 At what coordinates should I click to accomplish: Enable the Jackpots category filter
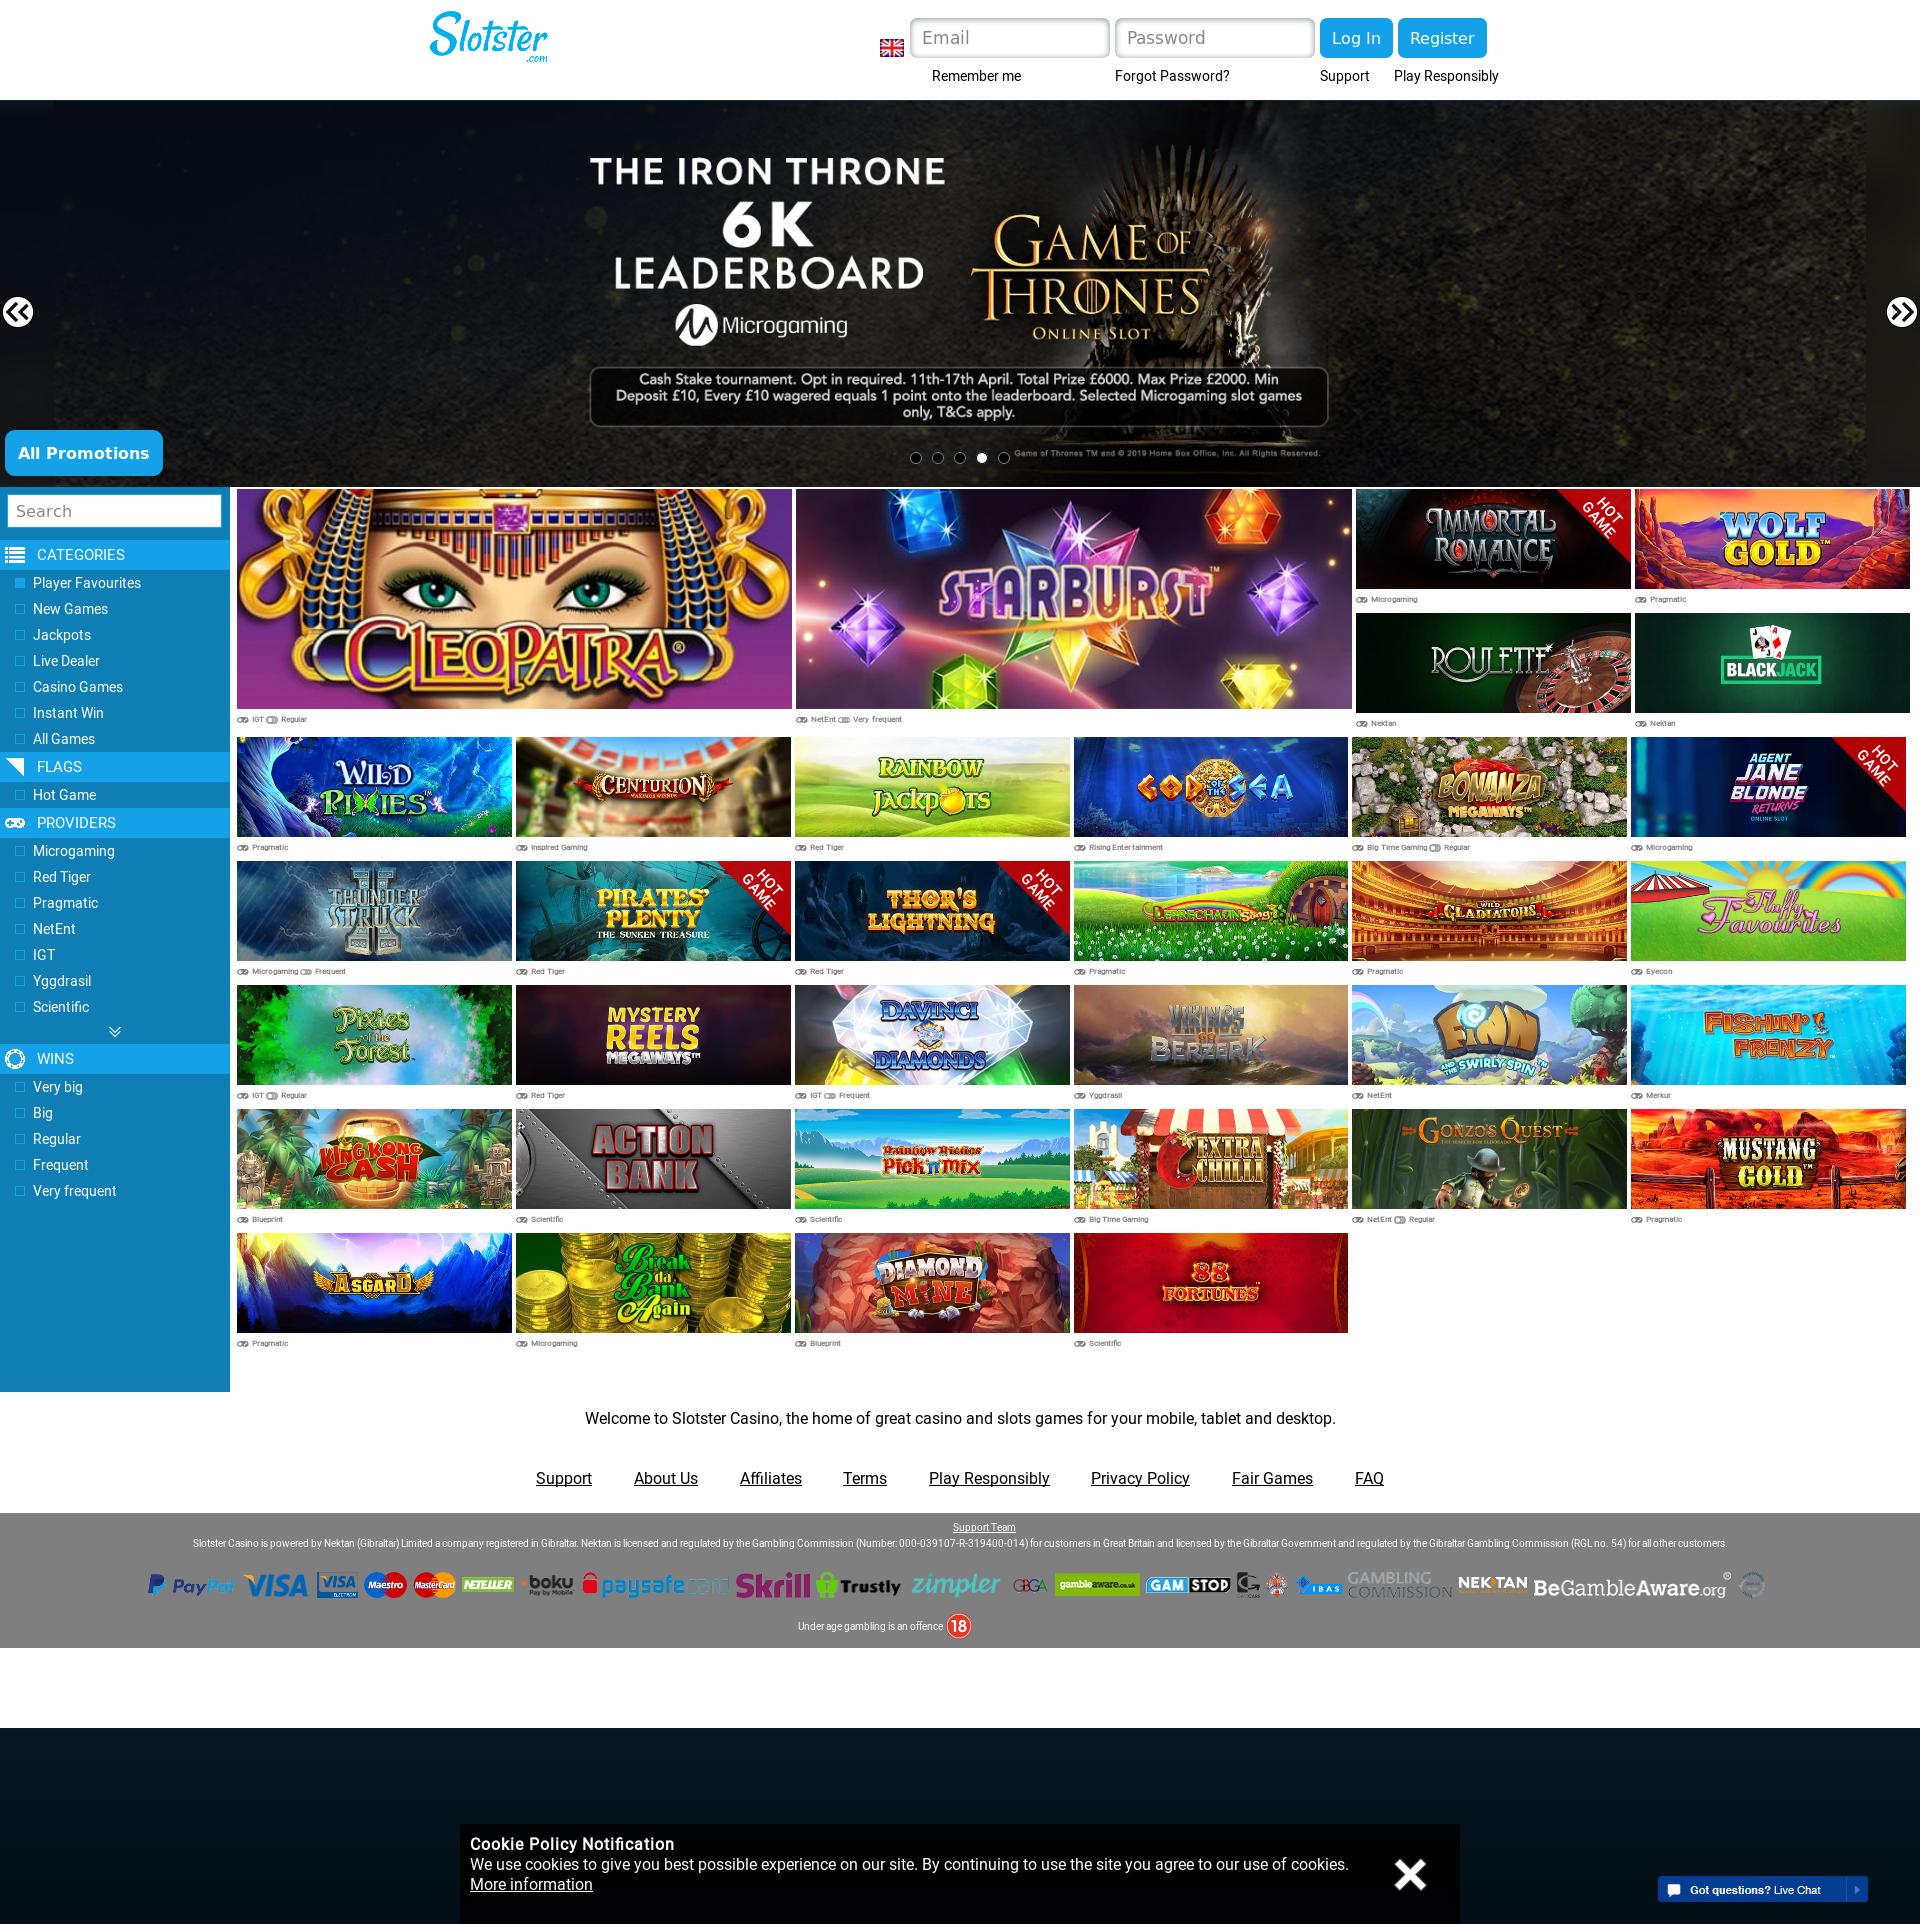[x=20, y=635]
